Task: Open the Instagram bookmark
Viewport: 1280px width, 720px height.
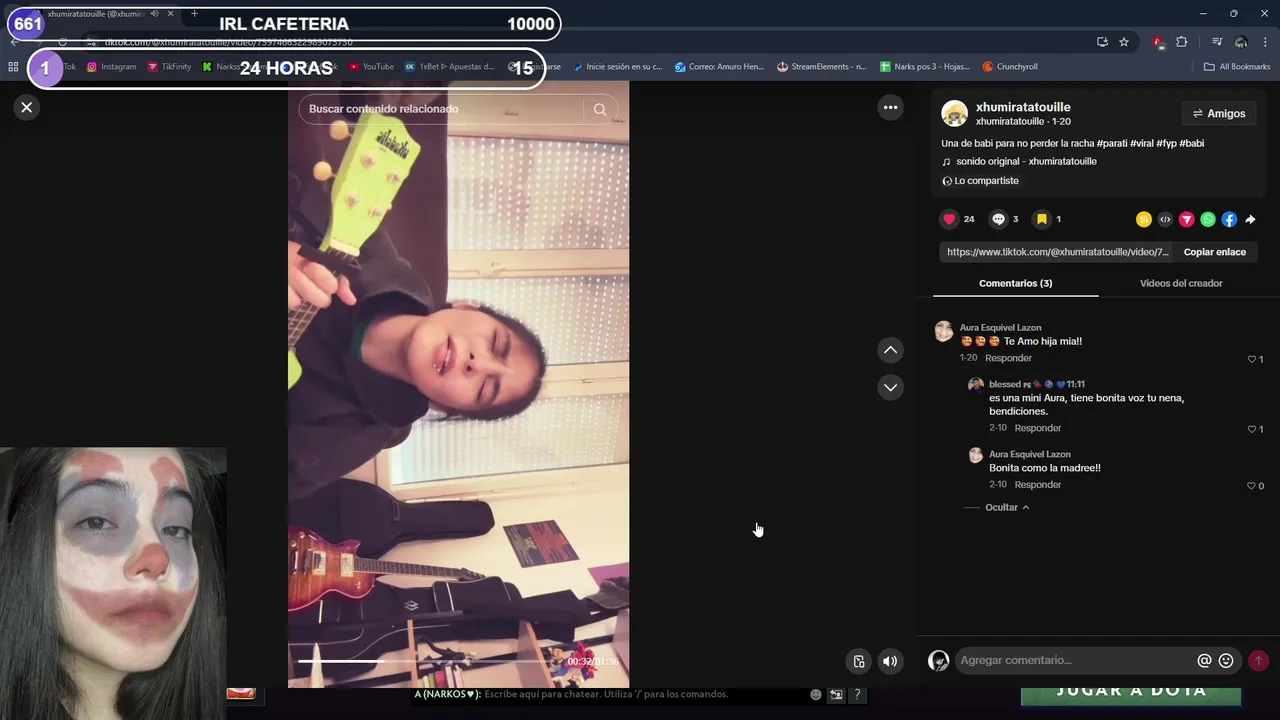Action: [111, 67]
